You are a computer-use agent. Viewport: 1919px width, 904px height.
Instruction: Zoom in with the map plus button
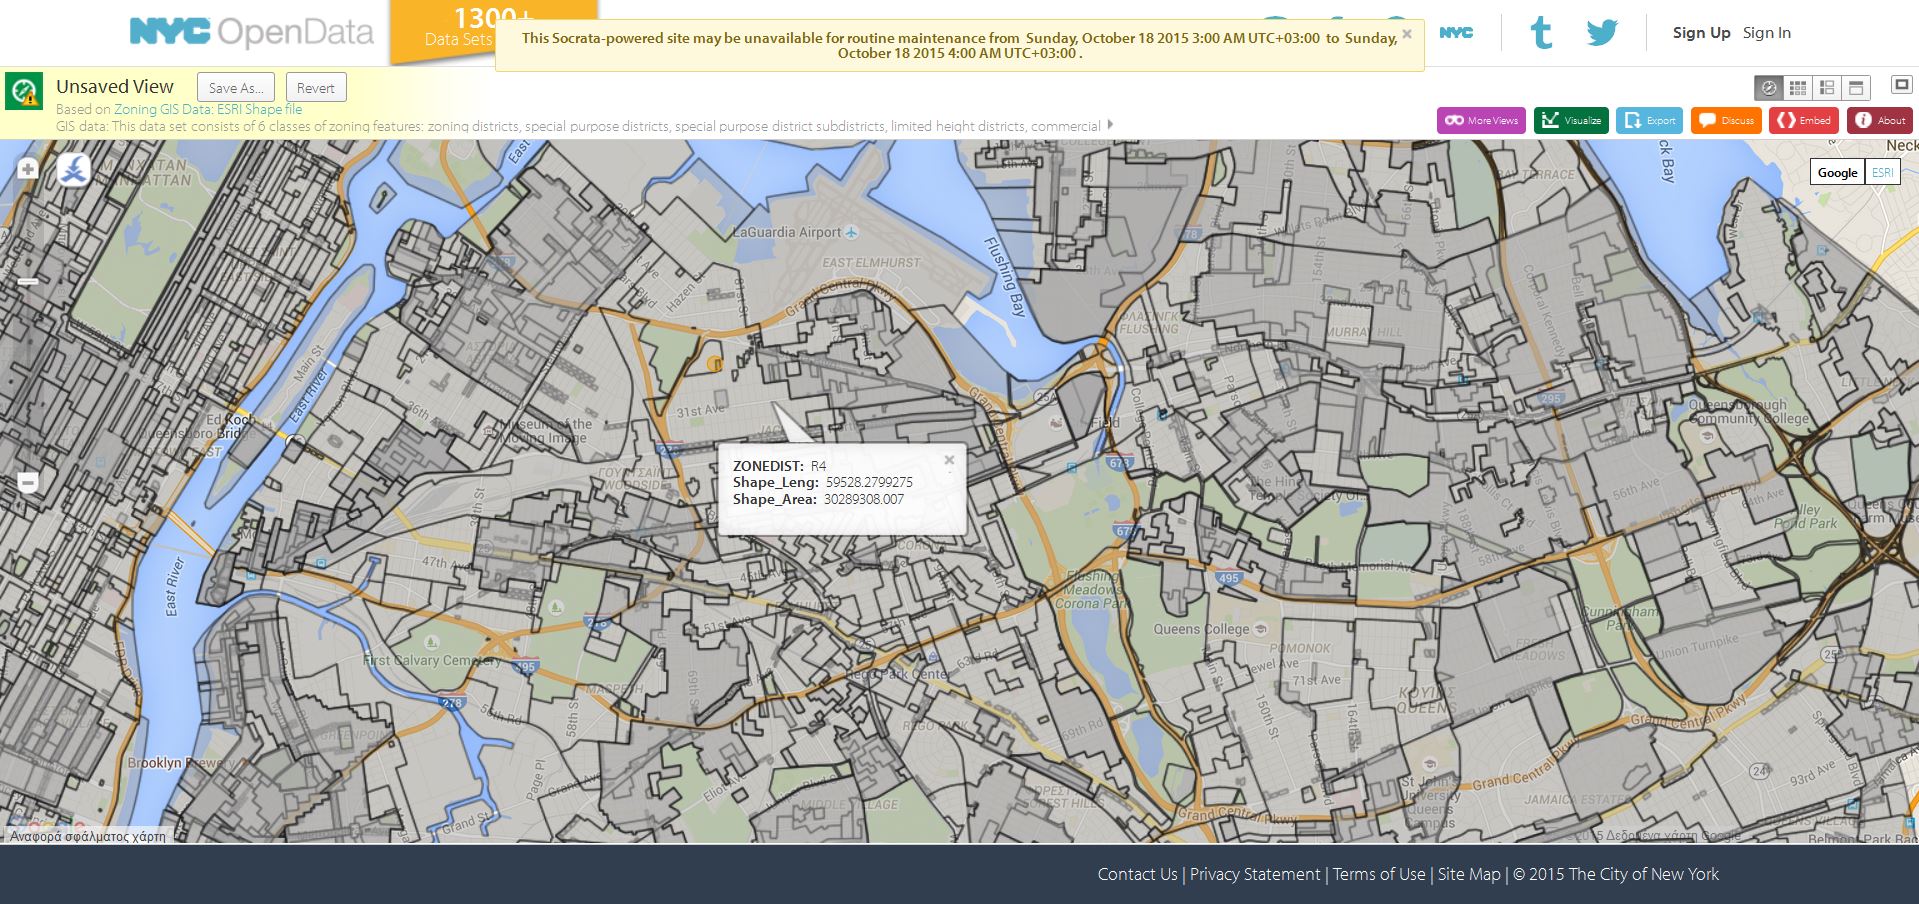pos(28,169)
